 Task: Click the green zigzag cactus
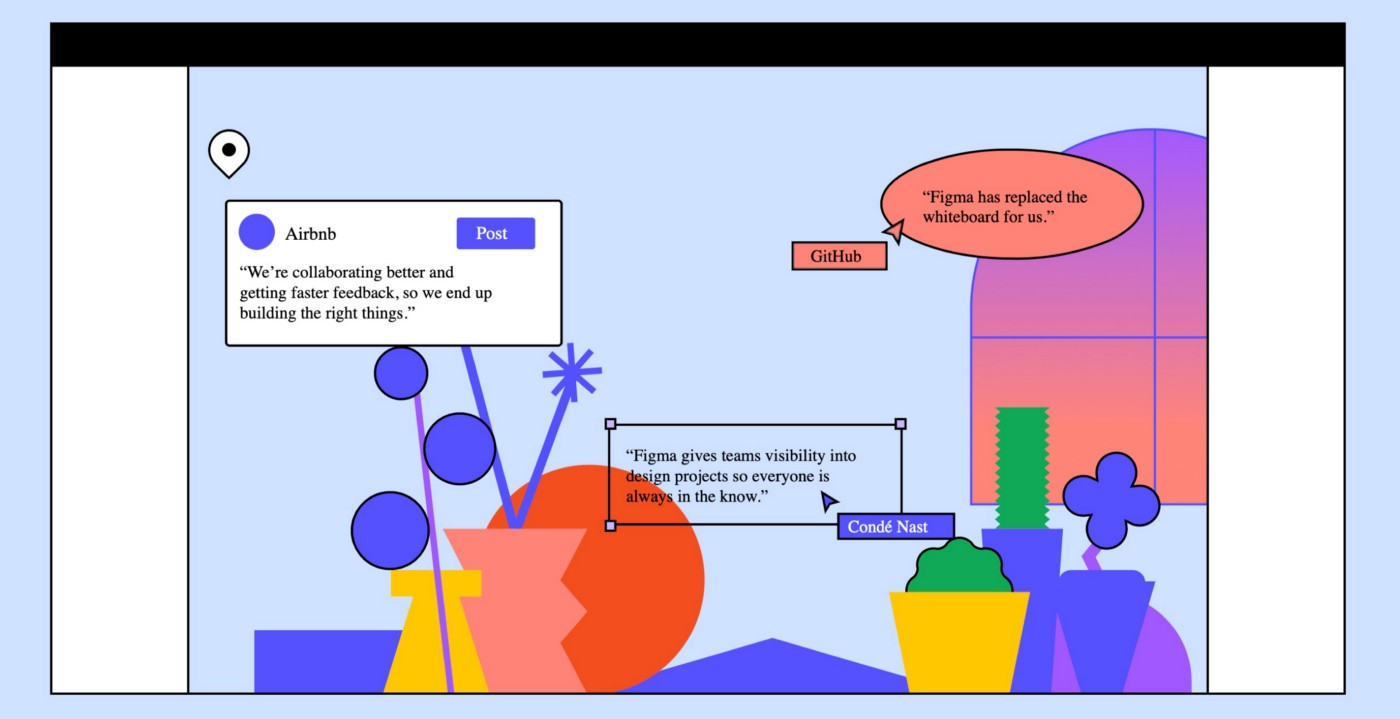[x=1022, y=467]
